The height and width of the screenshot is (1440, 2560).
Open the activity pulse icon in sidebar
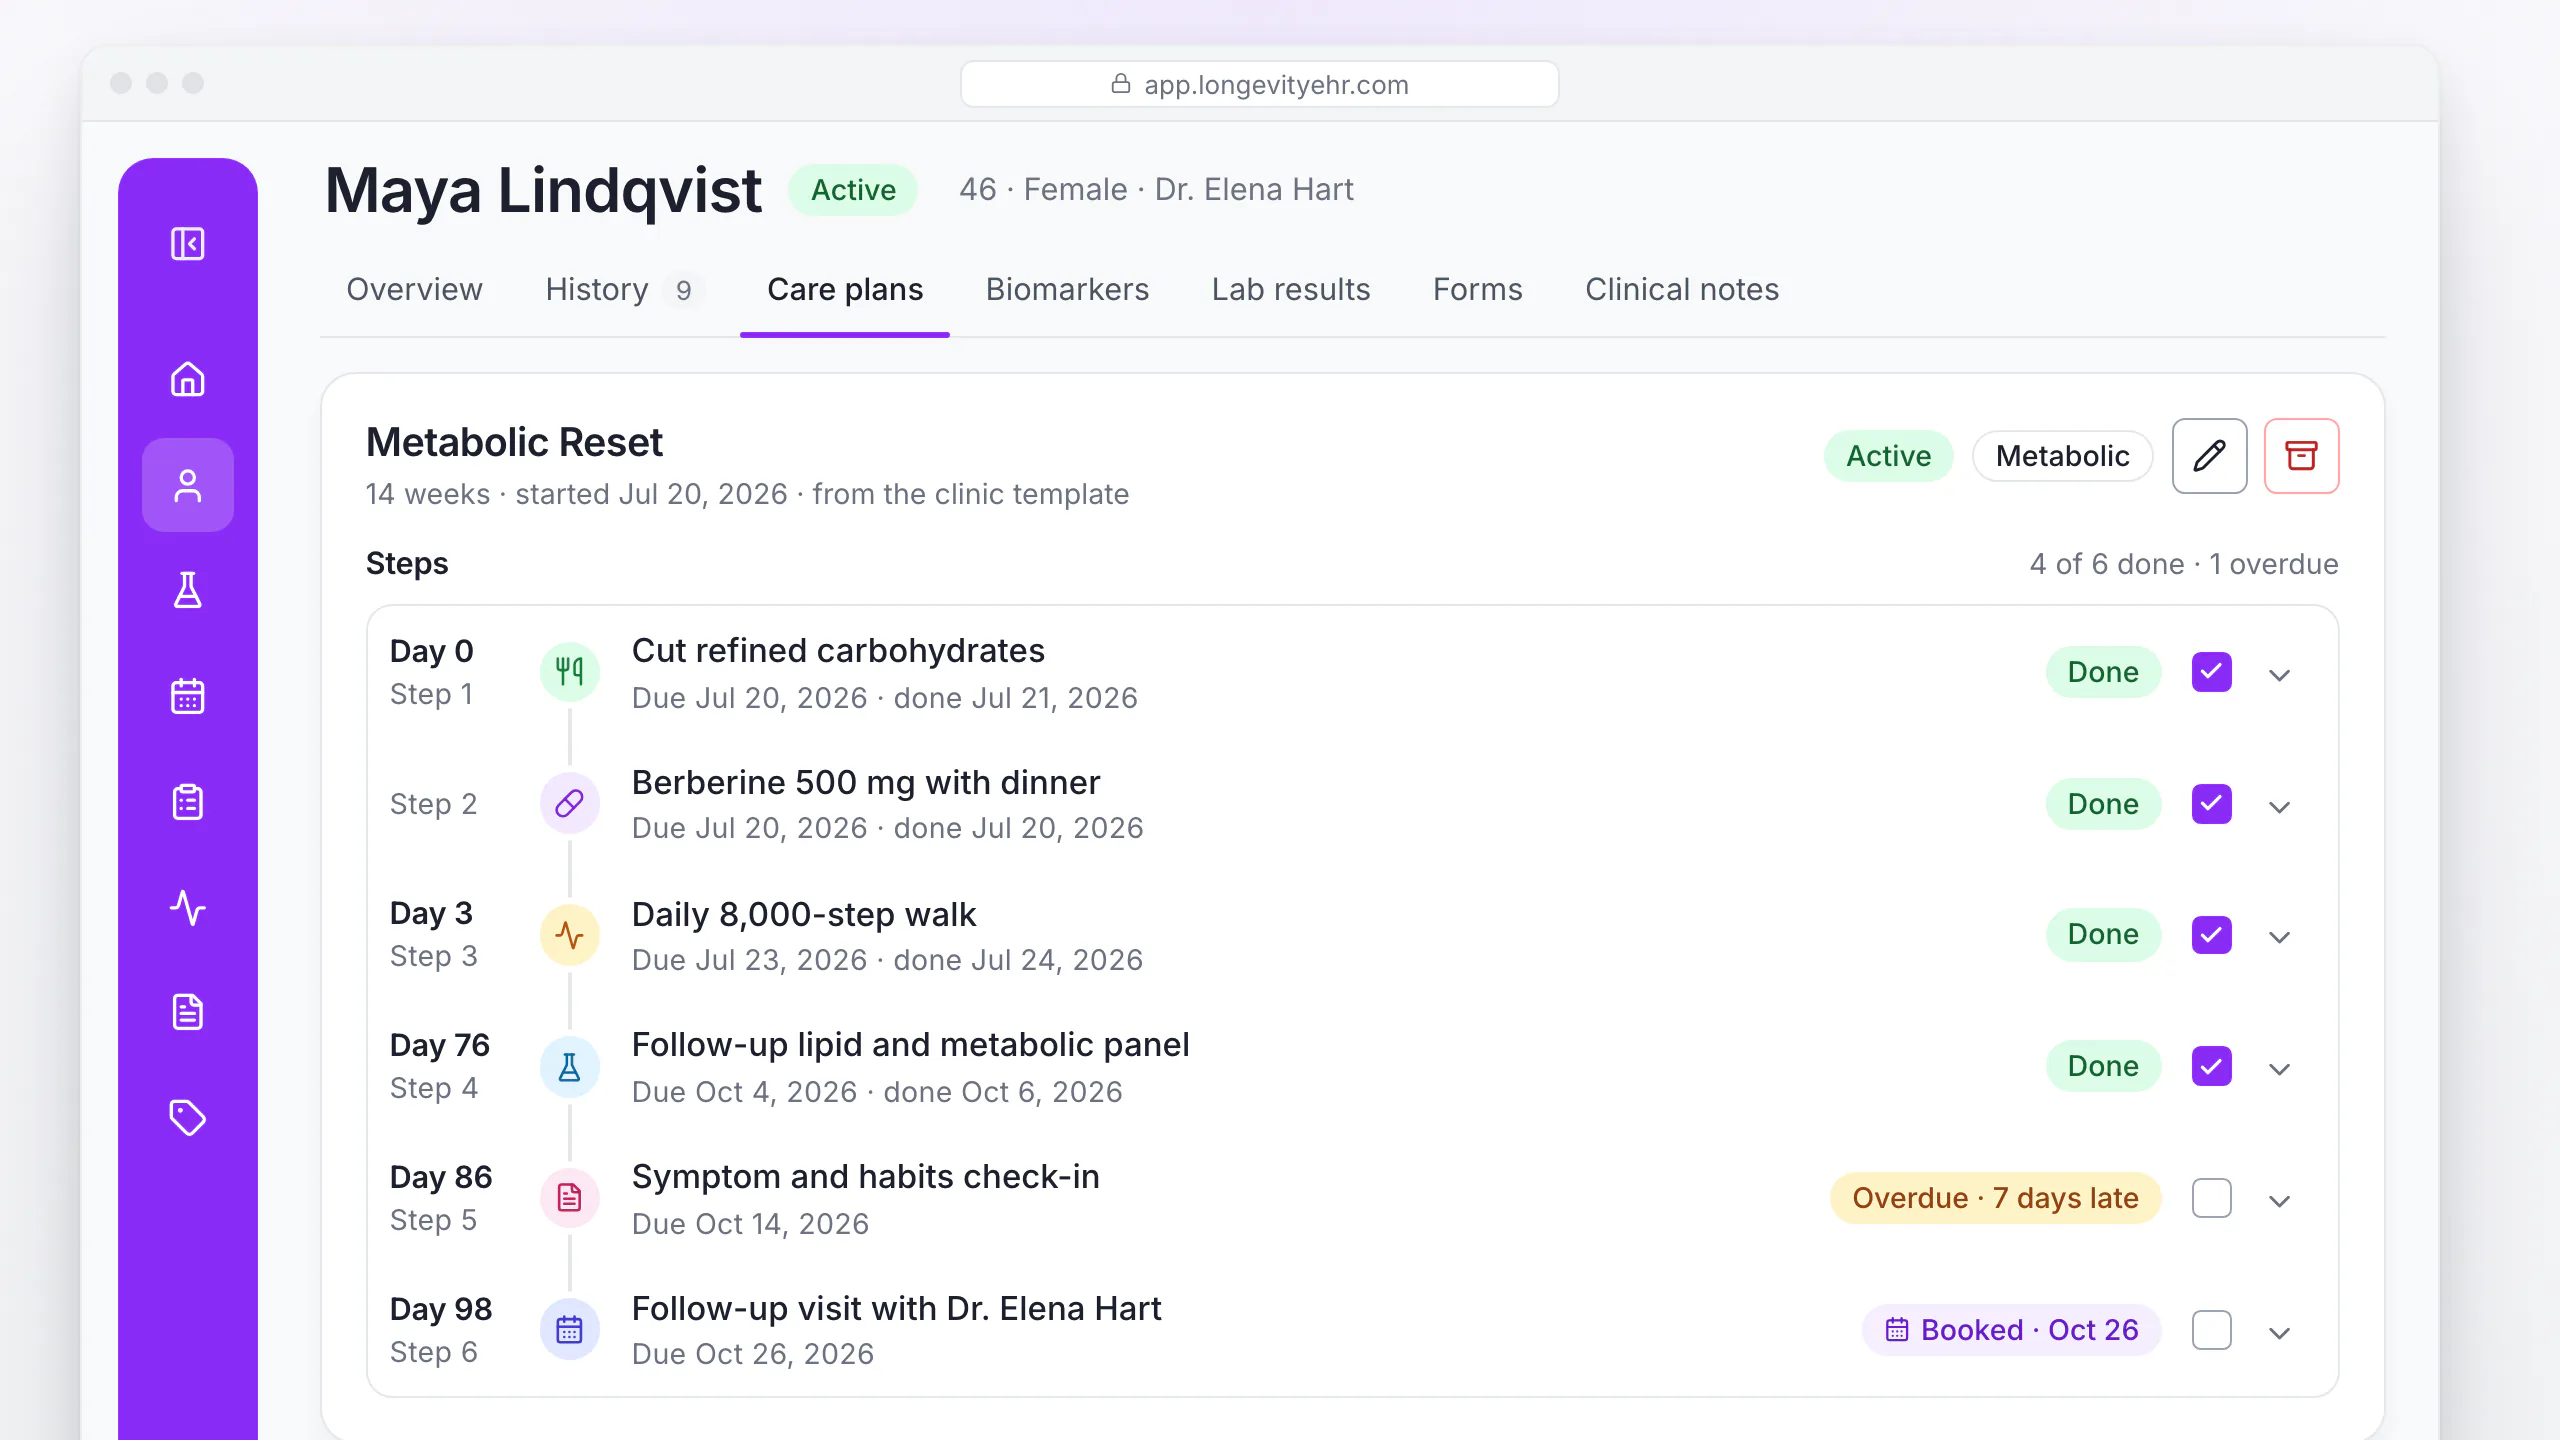(x=187, y=908)
